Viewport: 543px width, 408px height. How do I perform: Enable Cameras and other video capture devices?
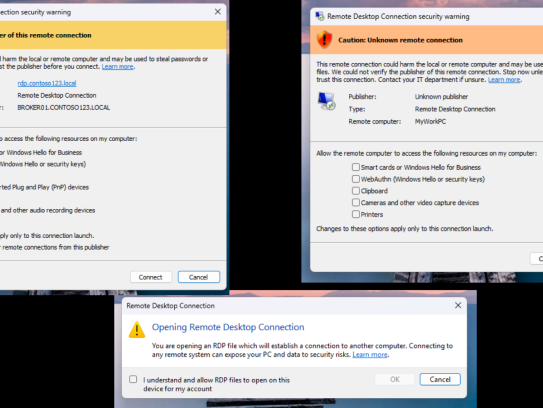coord(356,202)
